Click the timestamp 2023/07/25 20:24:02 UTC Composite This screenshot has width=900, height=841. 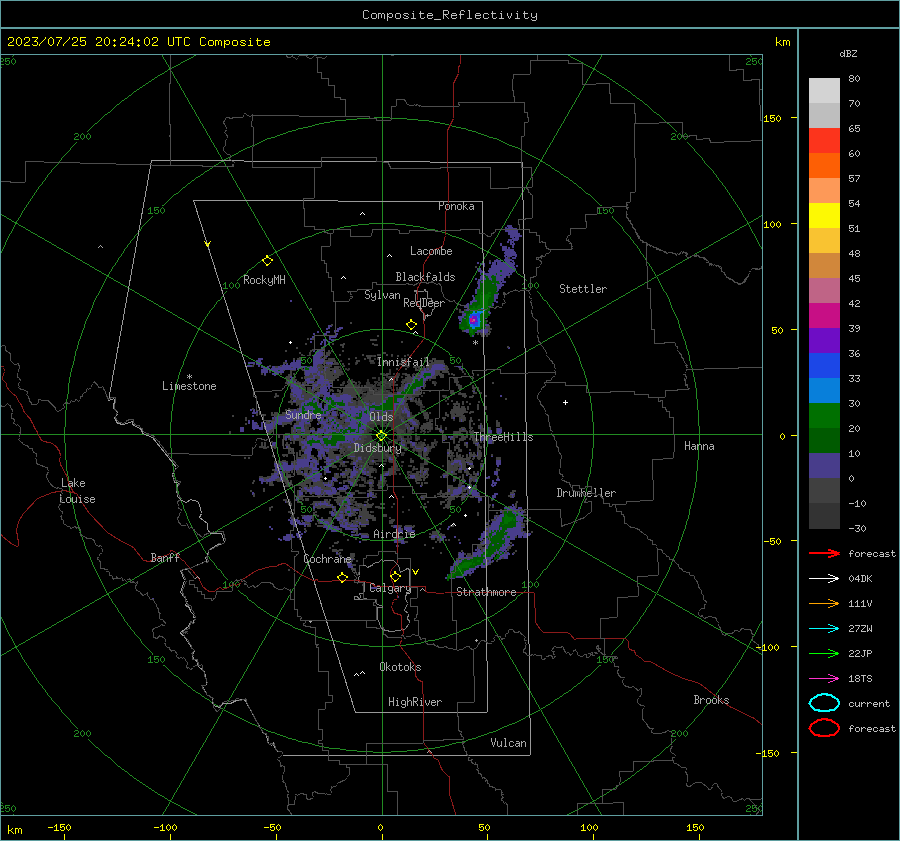138,42
